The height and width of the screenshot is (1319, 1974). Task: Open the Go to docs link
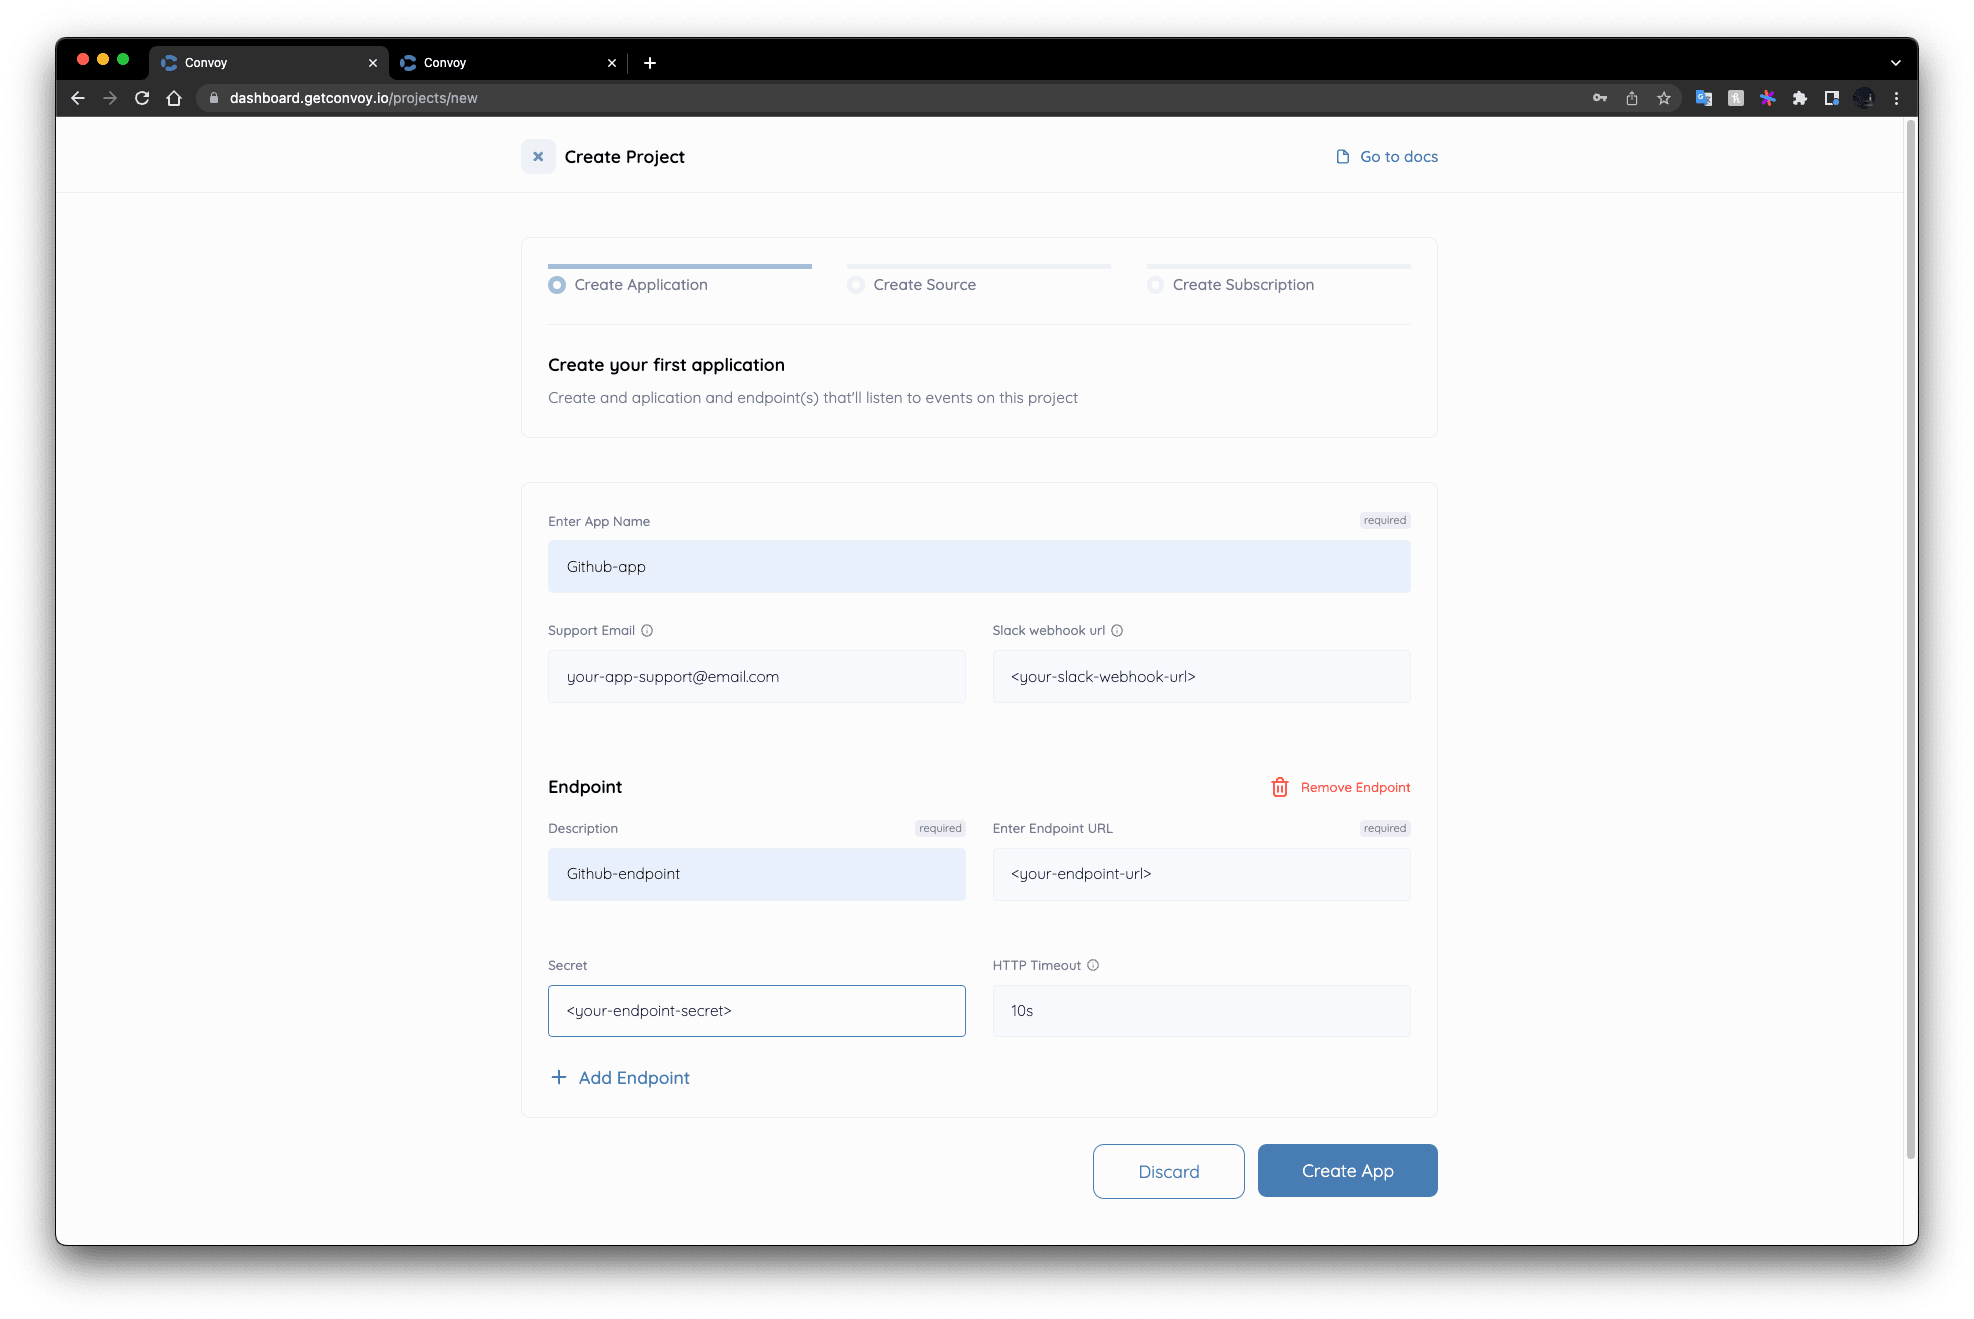[1387, 157]
